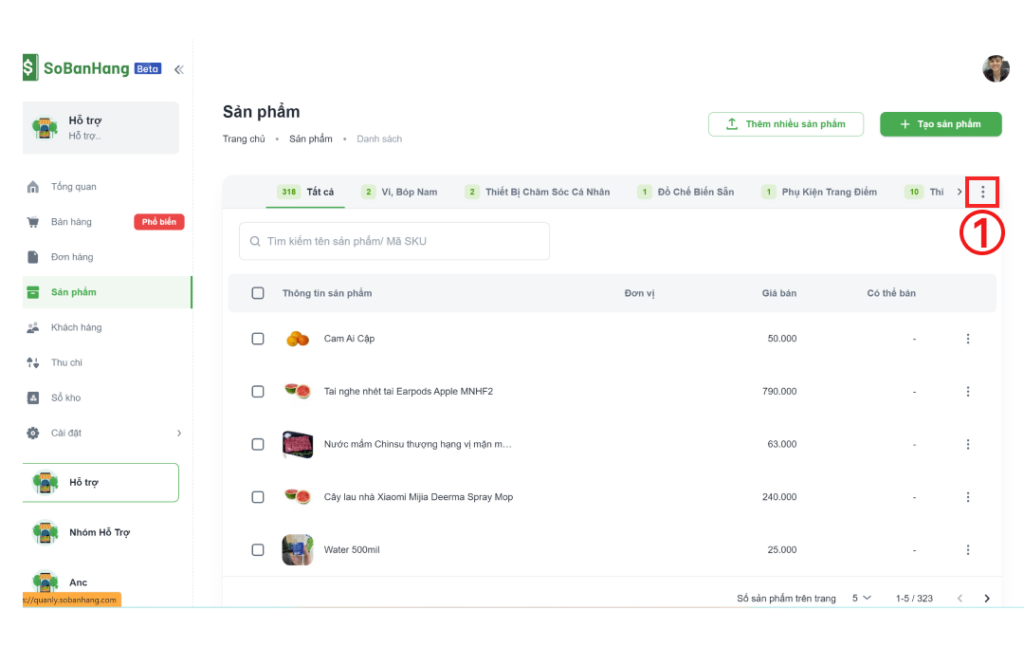Tick checkbox for Cam Ai Cập product
The image size is (1024, 647).
click(258, 339)
